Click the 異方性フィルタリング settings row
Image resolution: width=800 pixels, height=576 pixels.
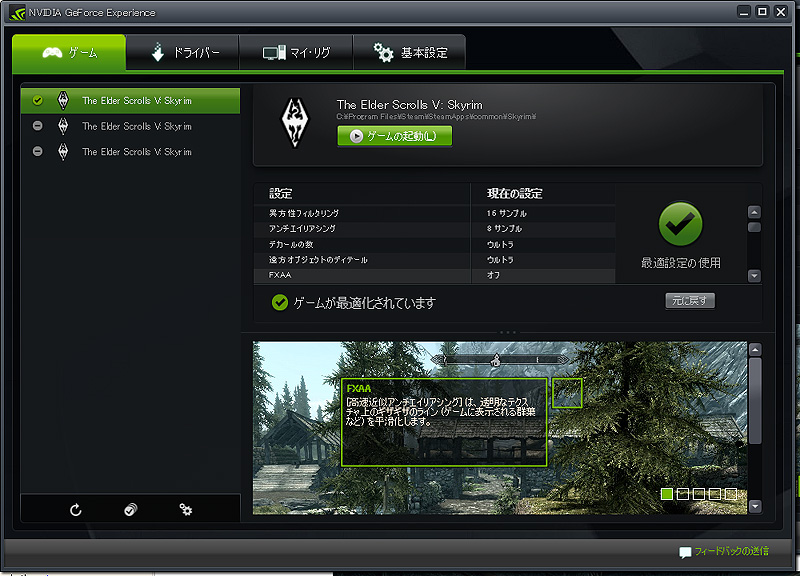pos(434,213)
